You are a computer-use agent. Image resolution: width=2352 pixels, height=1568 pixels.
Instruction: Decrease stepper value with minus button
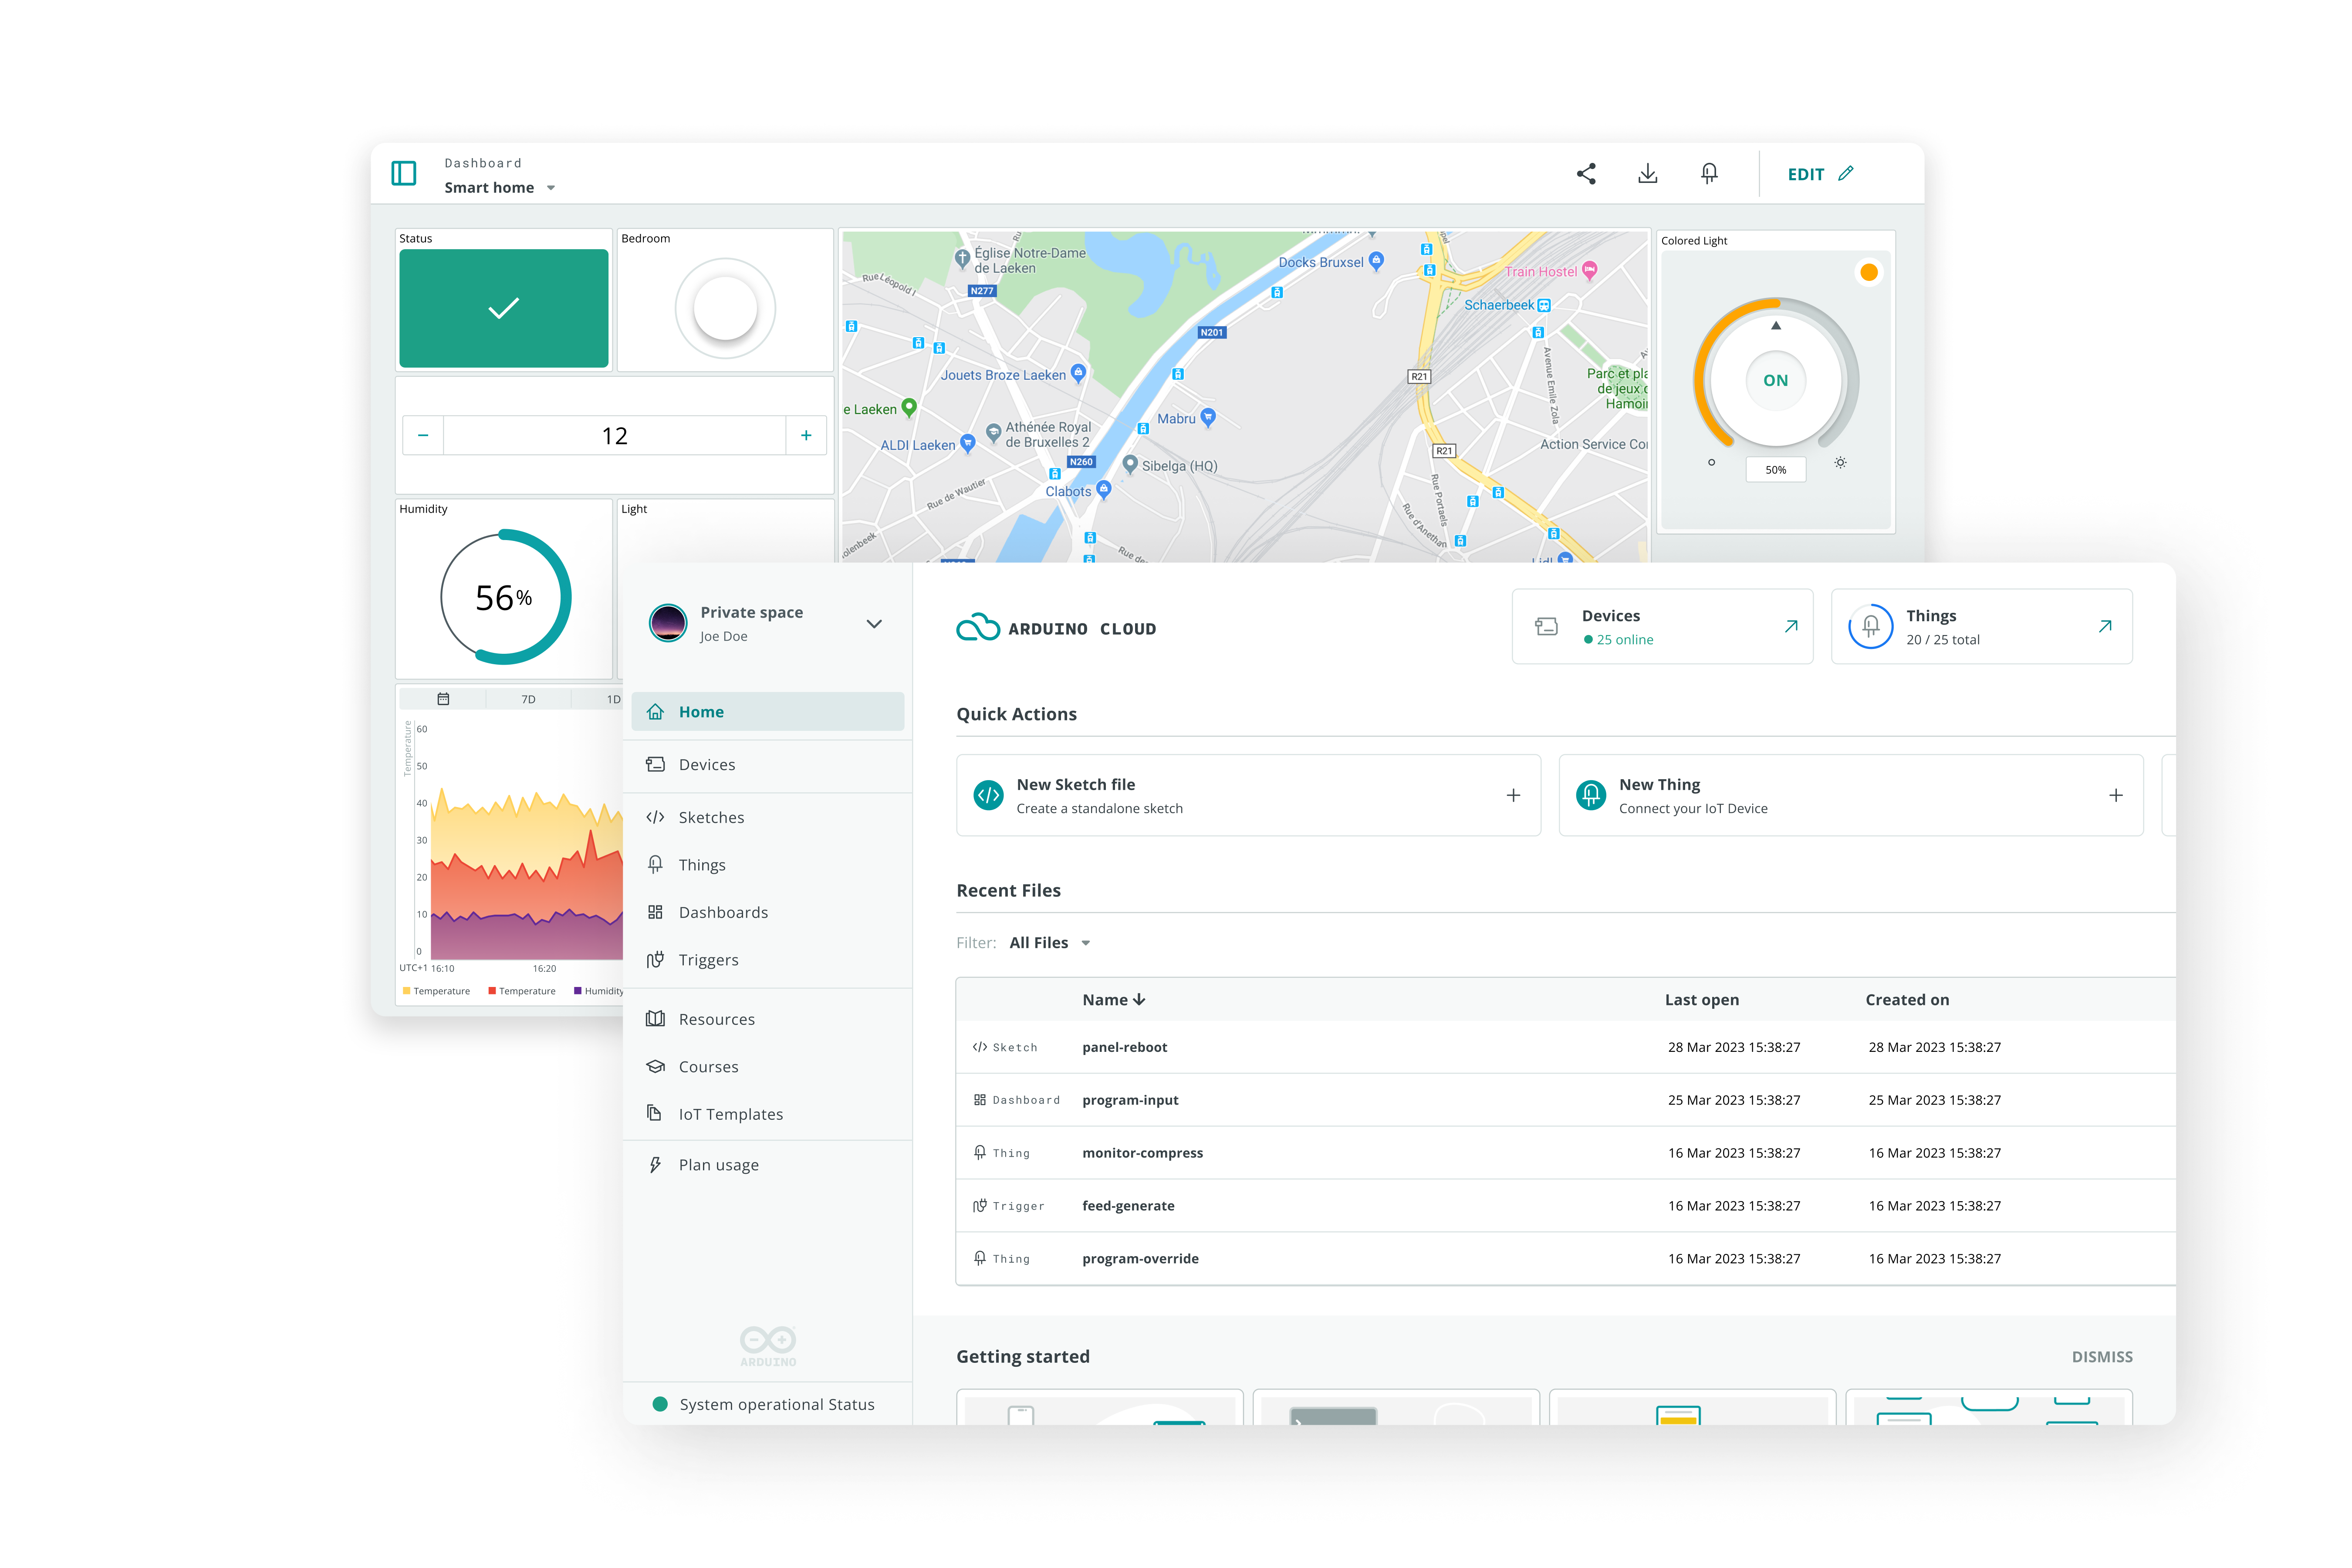pyautogui.click(x=423, y=435)
